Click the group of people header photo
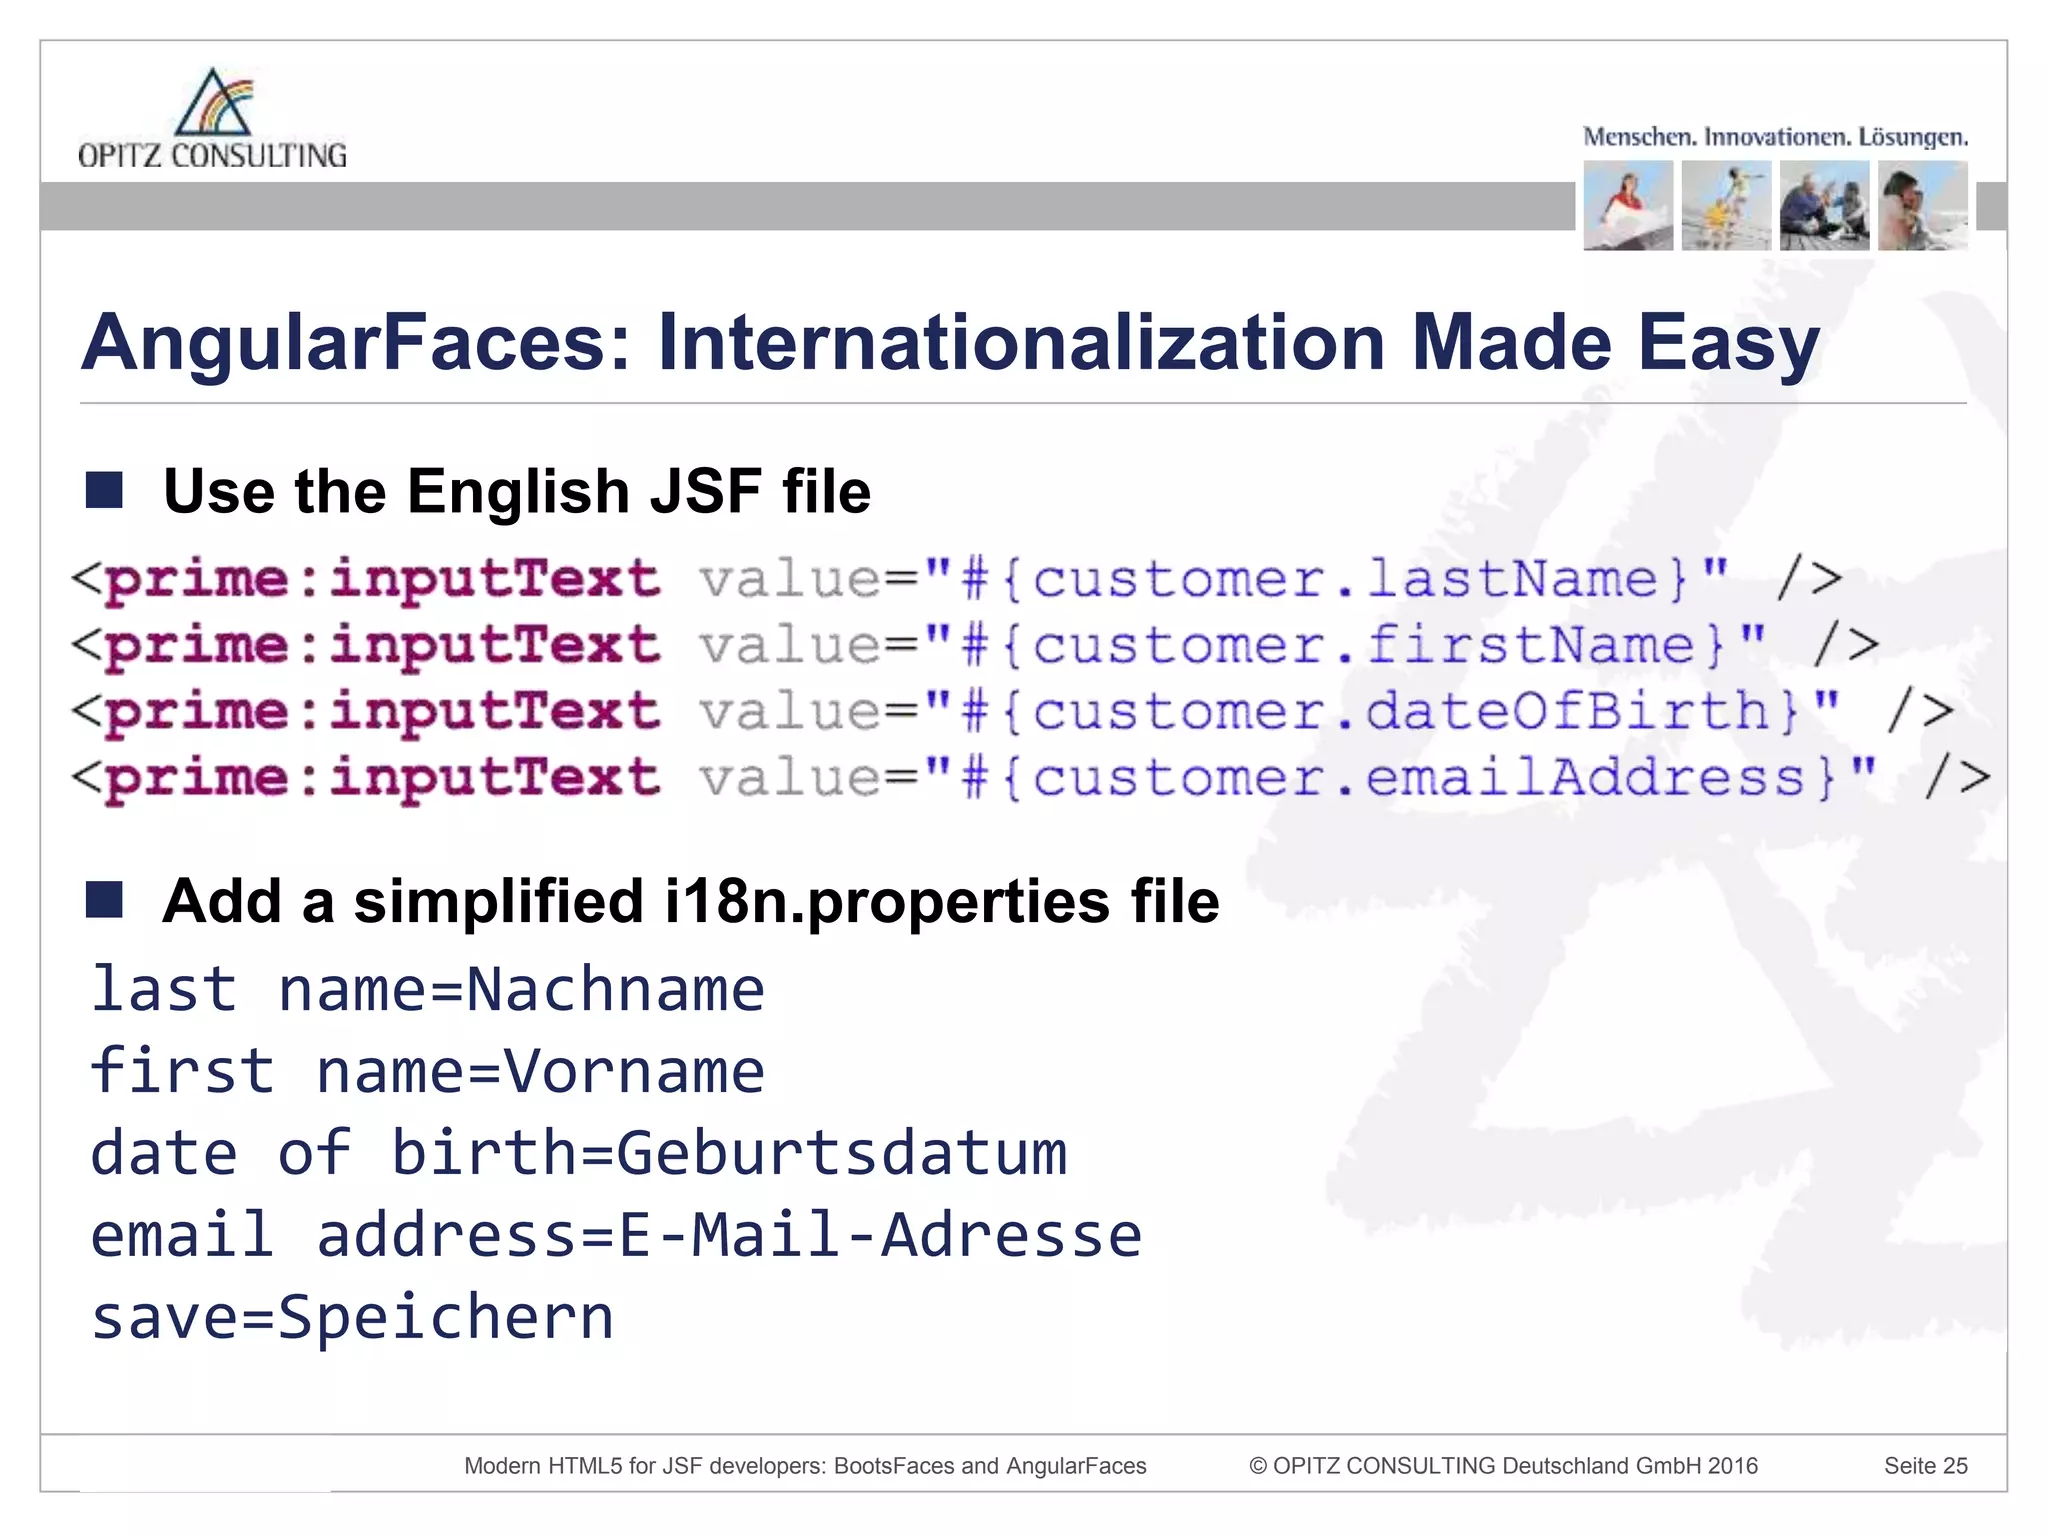Viewport: 2048px width, 1536px height. click(1824, 206)
